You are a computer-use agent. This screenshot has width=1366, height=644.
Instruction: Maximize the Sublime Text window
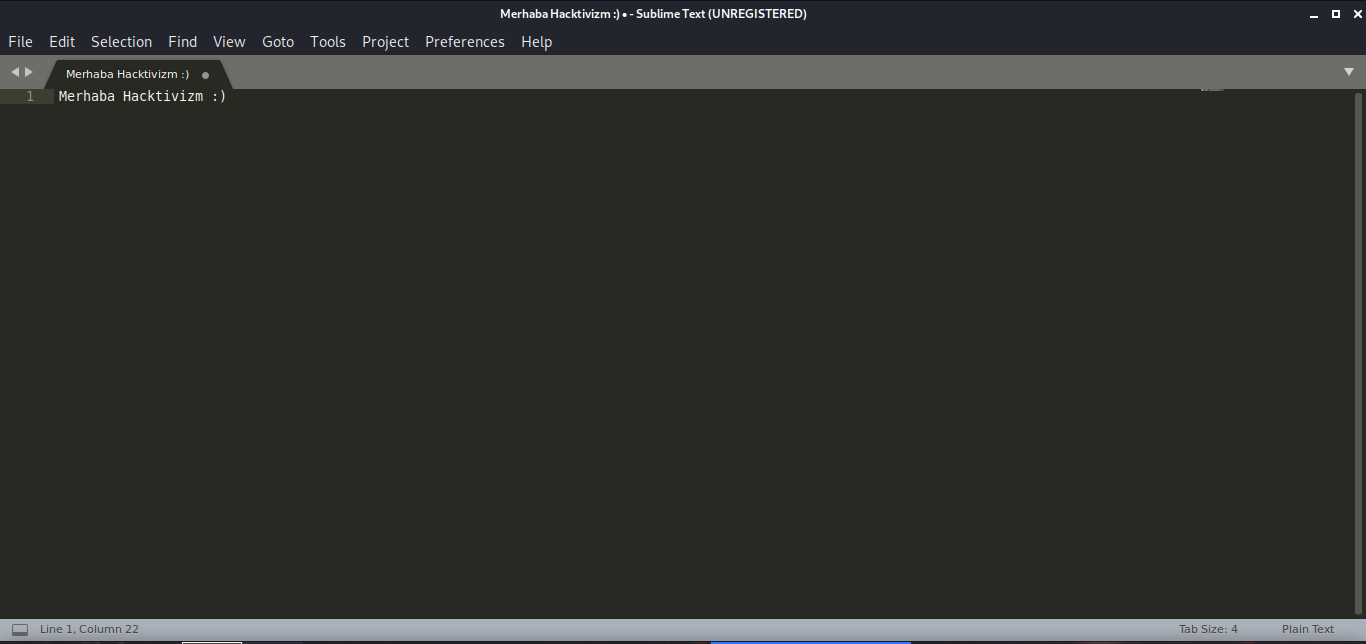click(1335, 14)
